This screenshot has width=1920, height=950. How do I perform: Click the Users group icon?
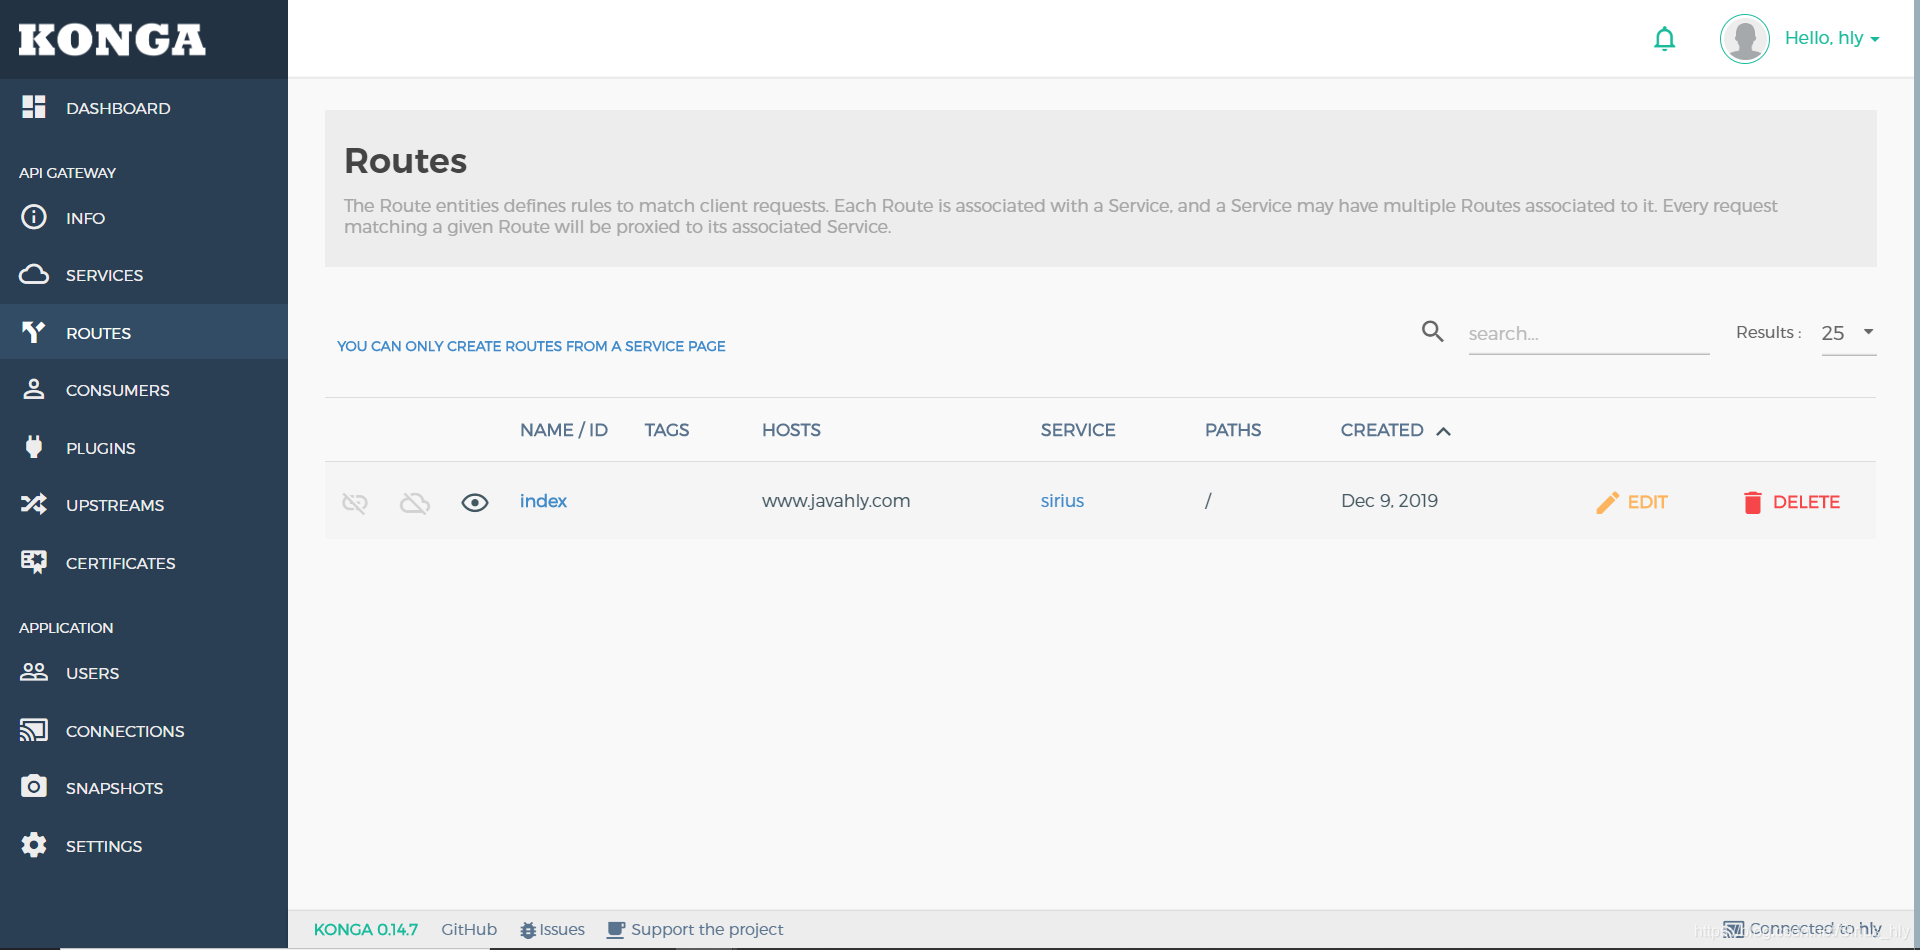click(x=34, y=672)
